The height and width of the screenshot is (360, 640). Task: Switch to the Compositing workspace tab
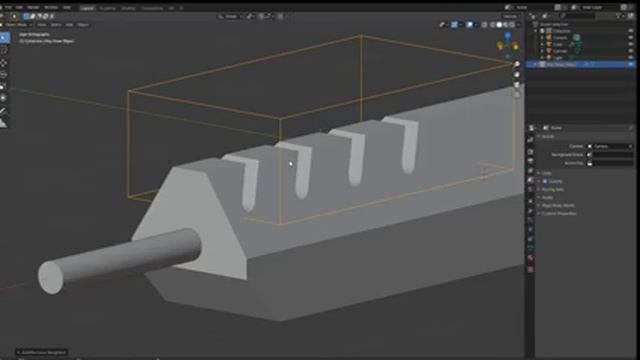[152, 8]
